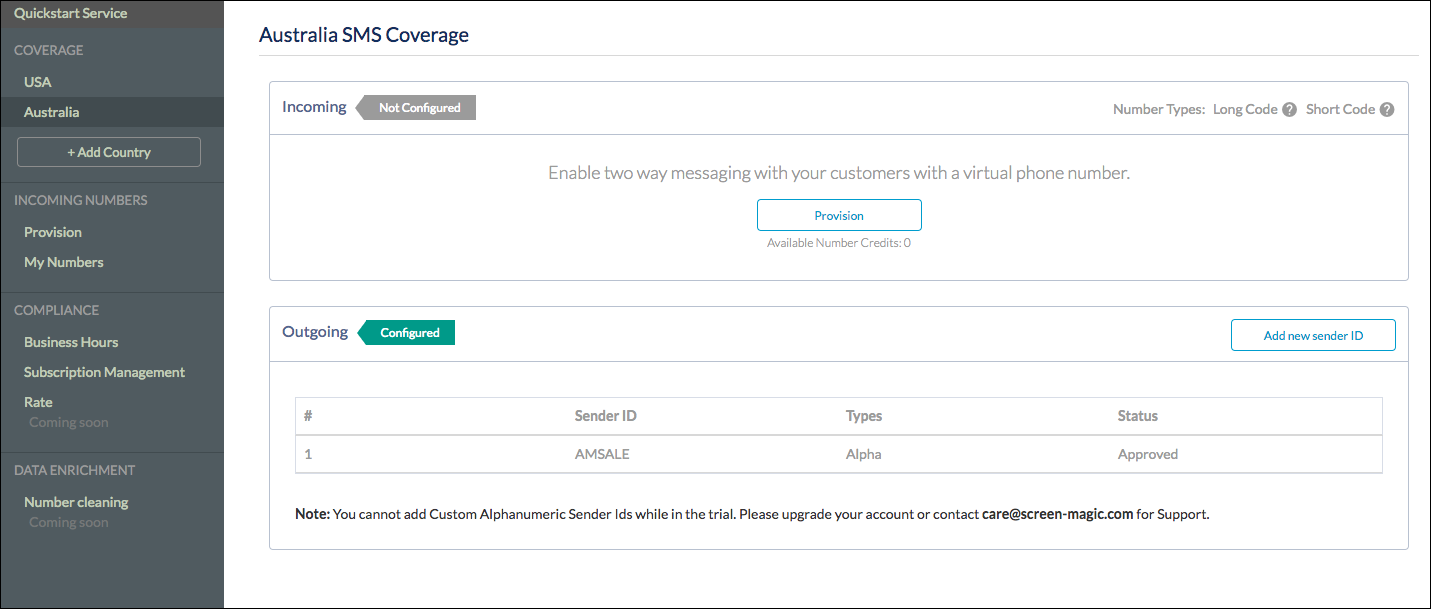The width and height of the screenshot is (1431, 609).
Task: Click the Not Configured status badge
Action: pos(418,108)
